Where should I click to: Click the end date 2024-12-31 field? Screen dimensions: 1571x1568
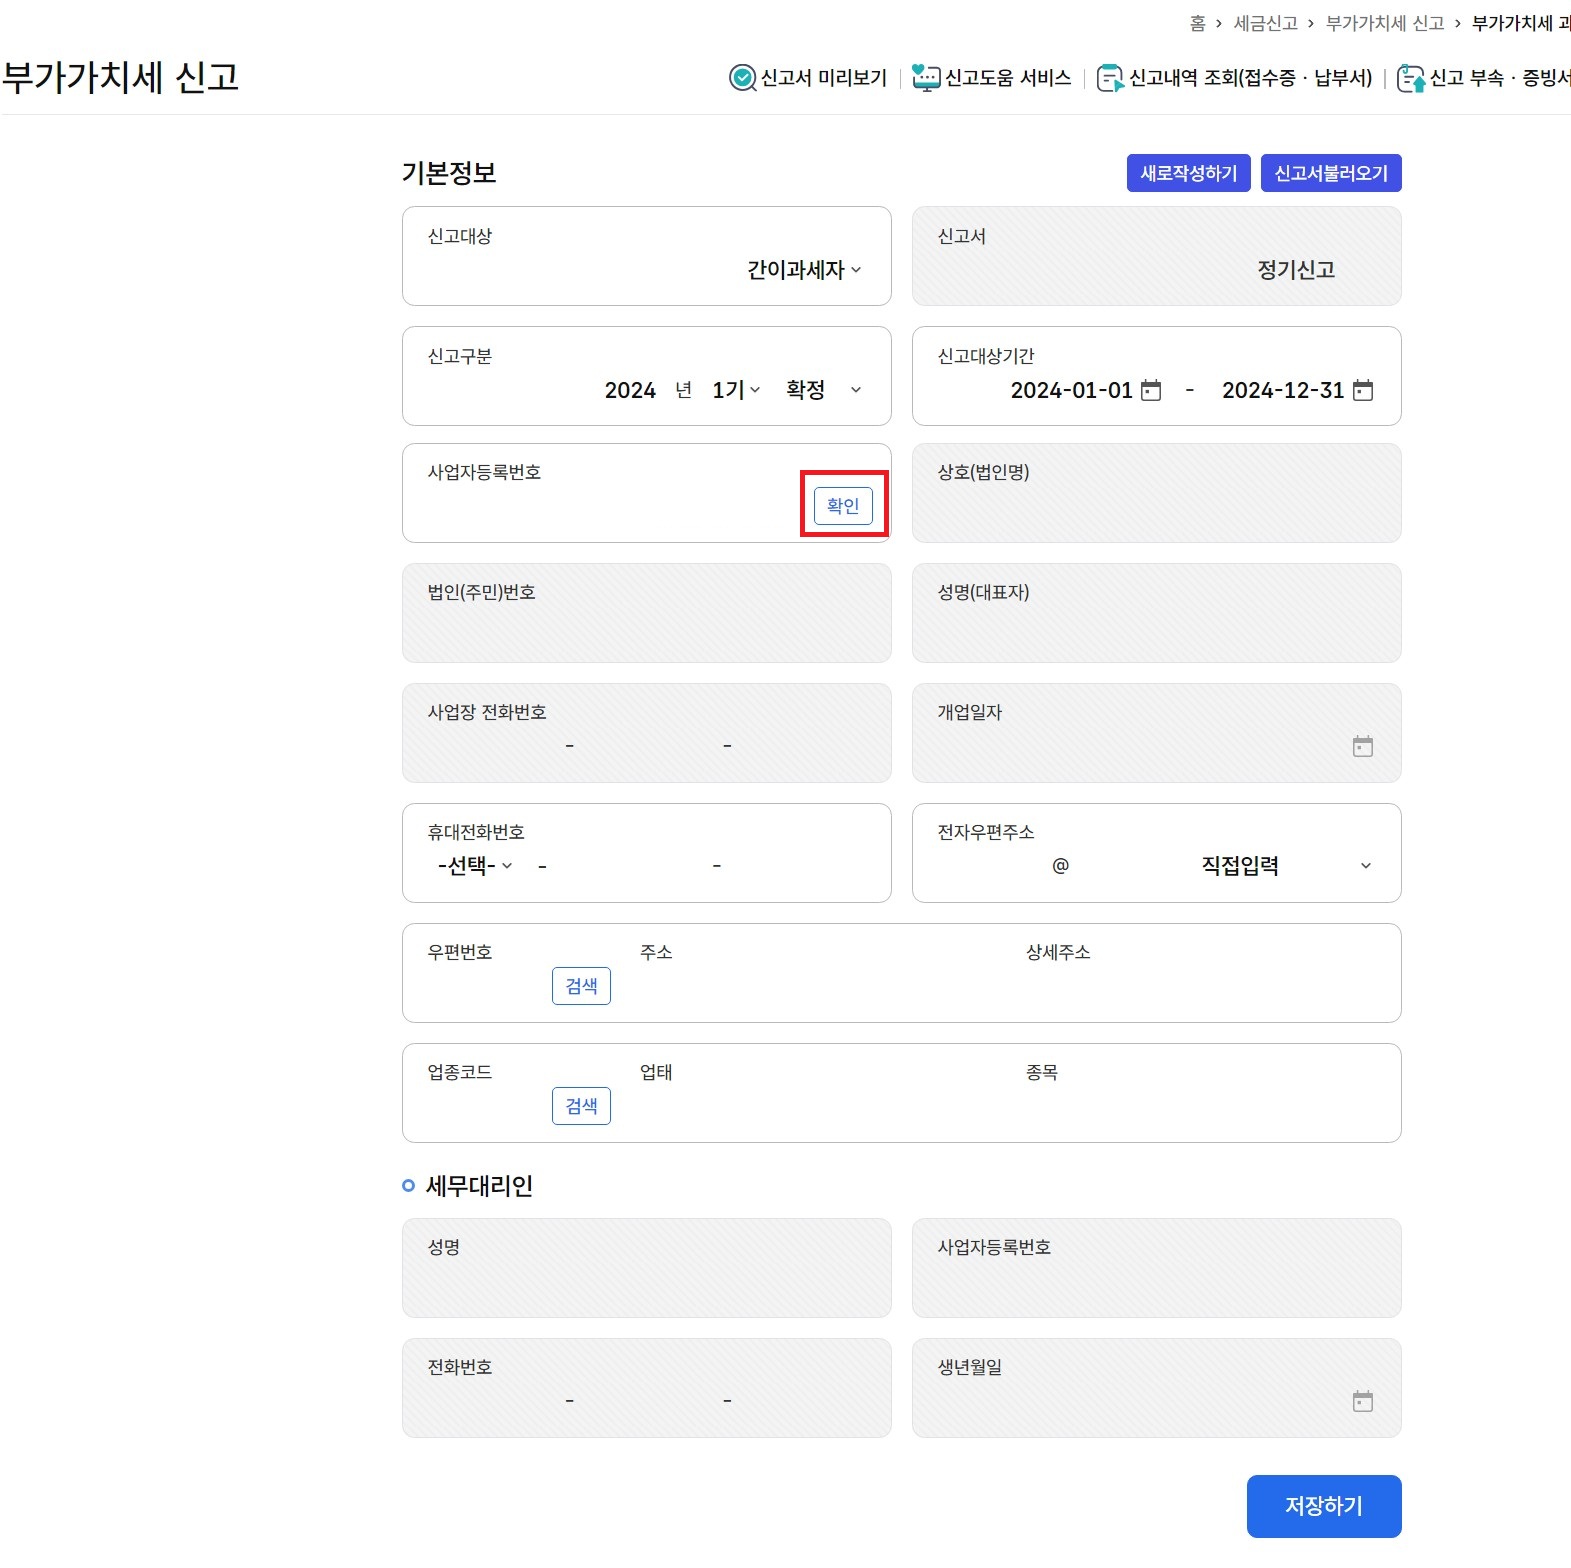[1283, 390]
